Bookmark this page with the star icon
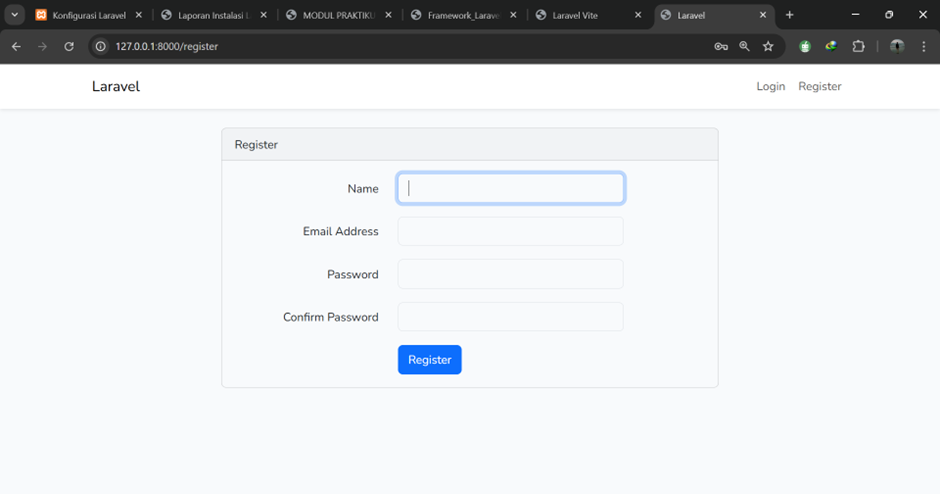 [x=768, y=46]
